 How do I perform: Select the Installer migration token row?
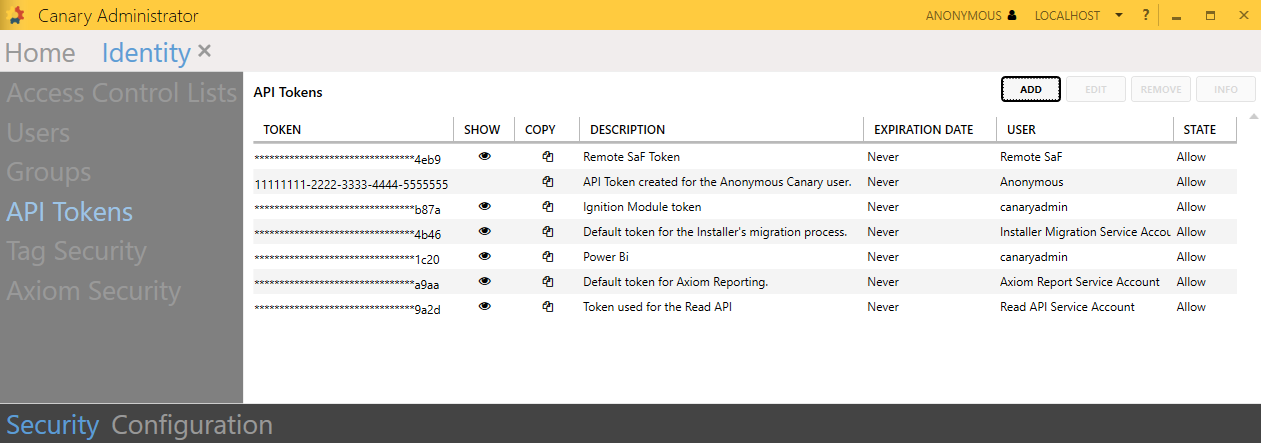pyautogui.click(x=715, y=232)
